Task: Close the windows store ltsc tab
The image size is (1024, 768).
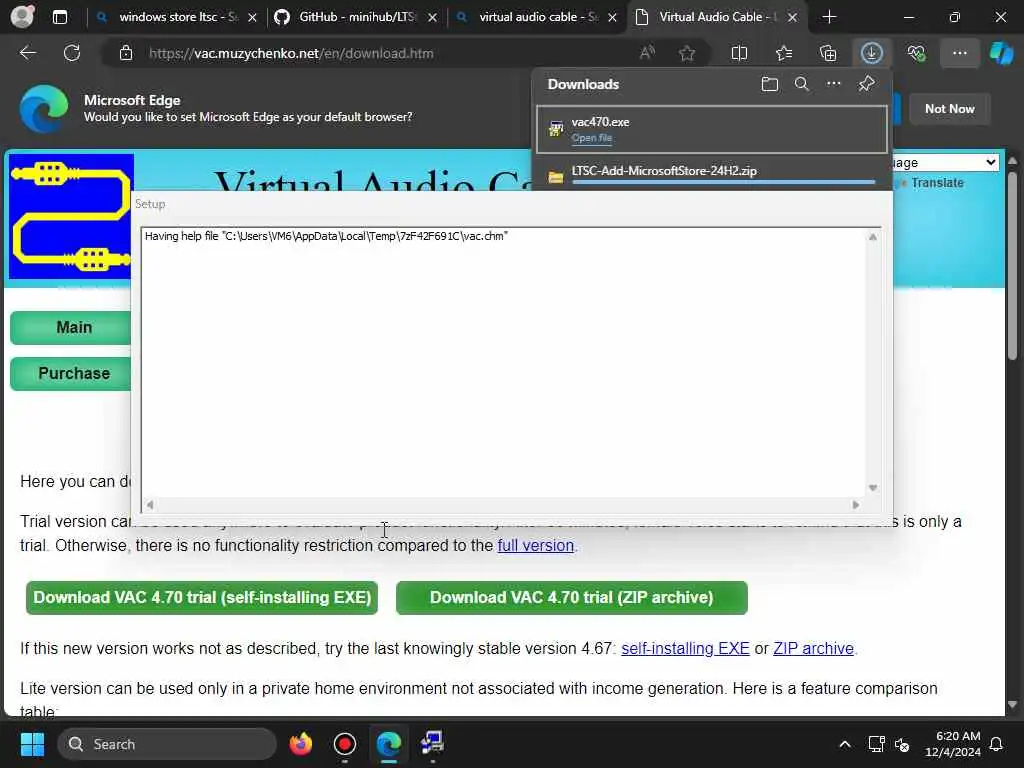Action: [252, 18]
